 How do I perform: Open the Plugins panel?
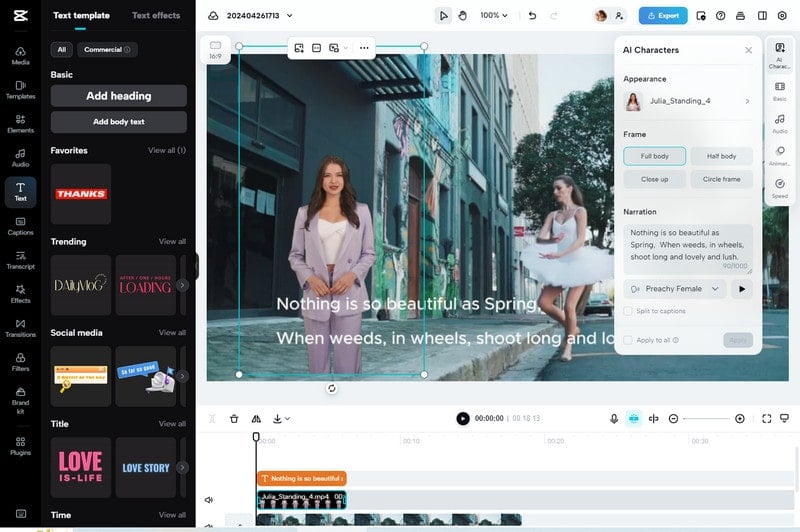coord(20,446)
